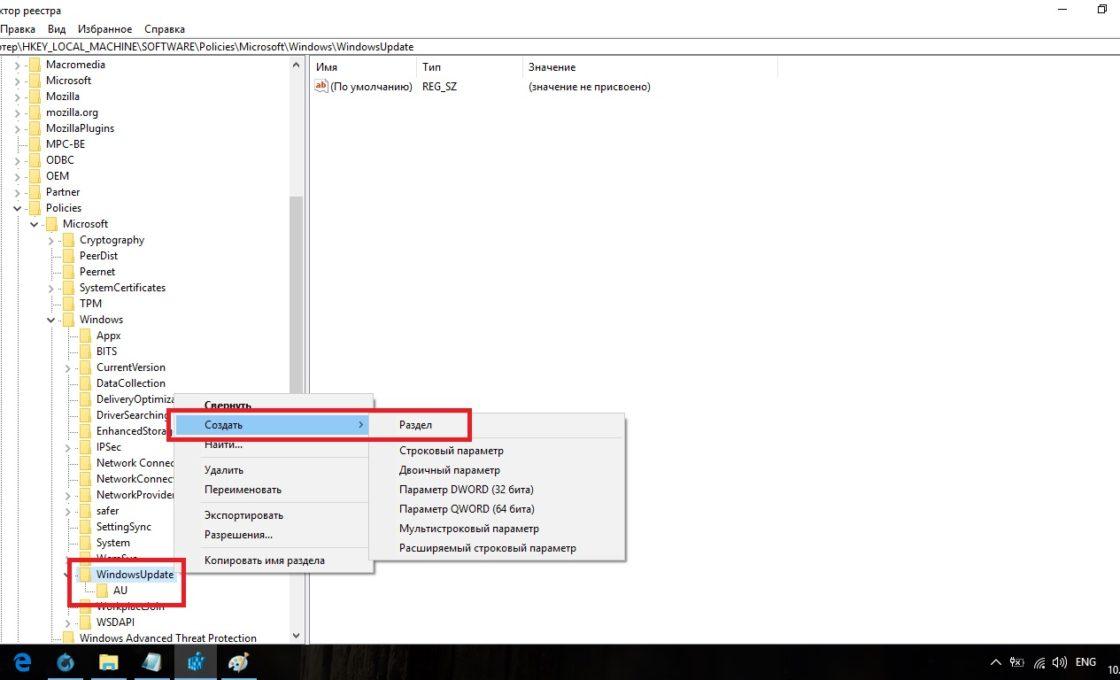
Task: Select the DataCollection key
Action: [x=131, y=384]
